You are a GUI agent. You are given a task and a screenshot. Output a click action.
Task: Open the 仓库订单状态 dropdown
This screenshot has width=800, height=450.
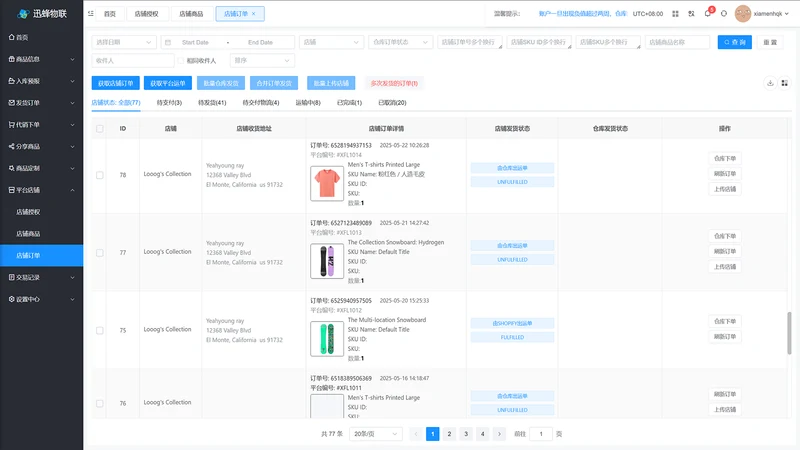[x=401, y=42]
